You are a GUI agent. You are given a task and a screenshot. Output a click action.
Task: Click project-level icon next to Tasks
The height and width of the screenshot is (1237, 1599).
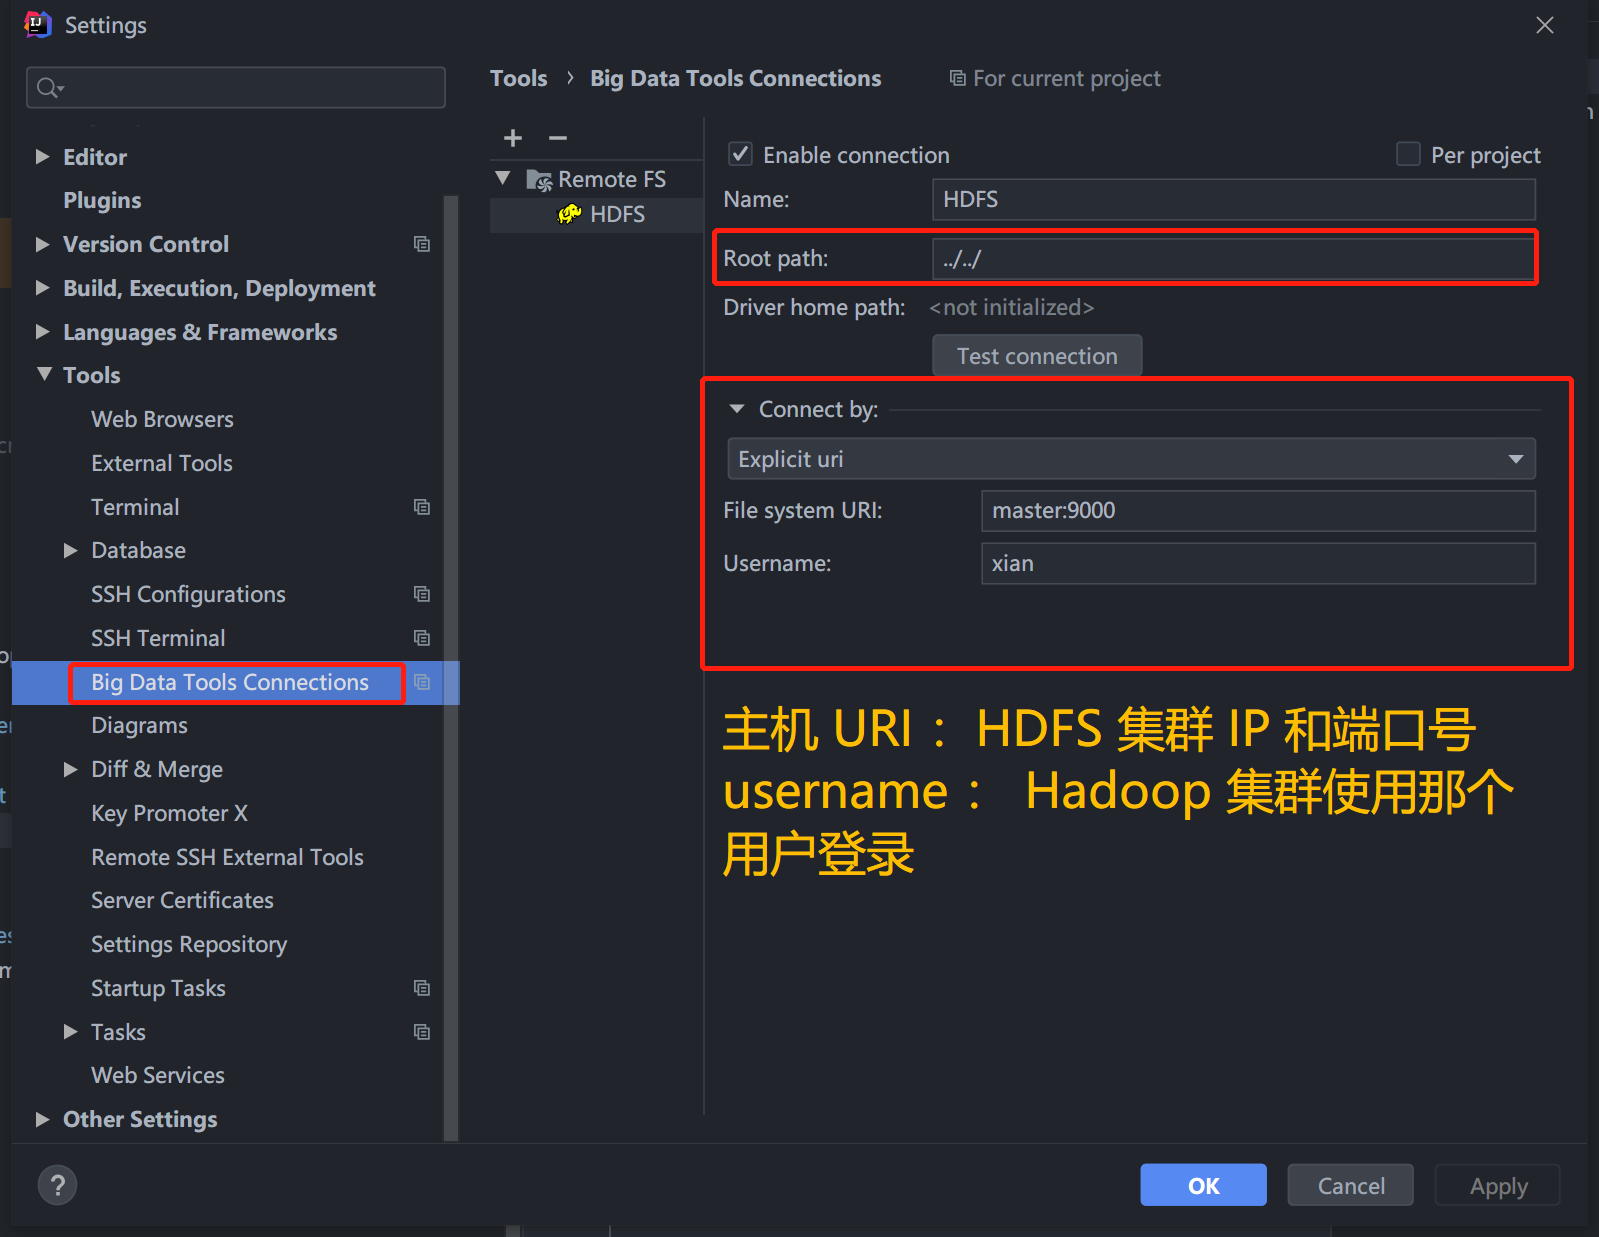coord(422,1032)
